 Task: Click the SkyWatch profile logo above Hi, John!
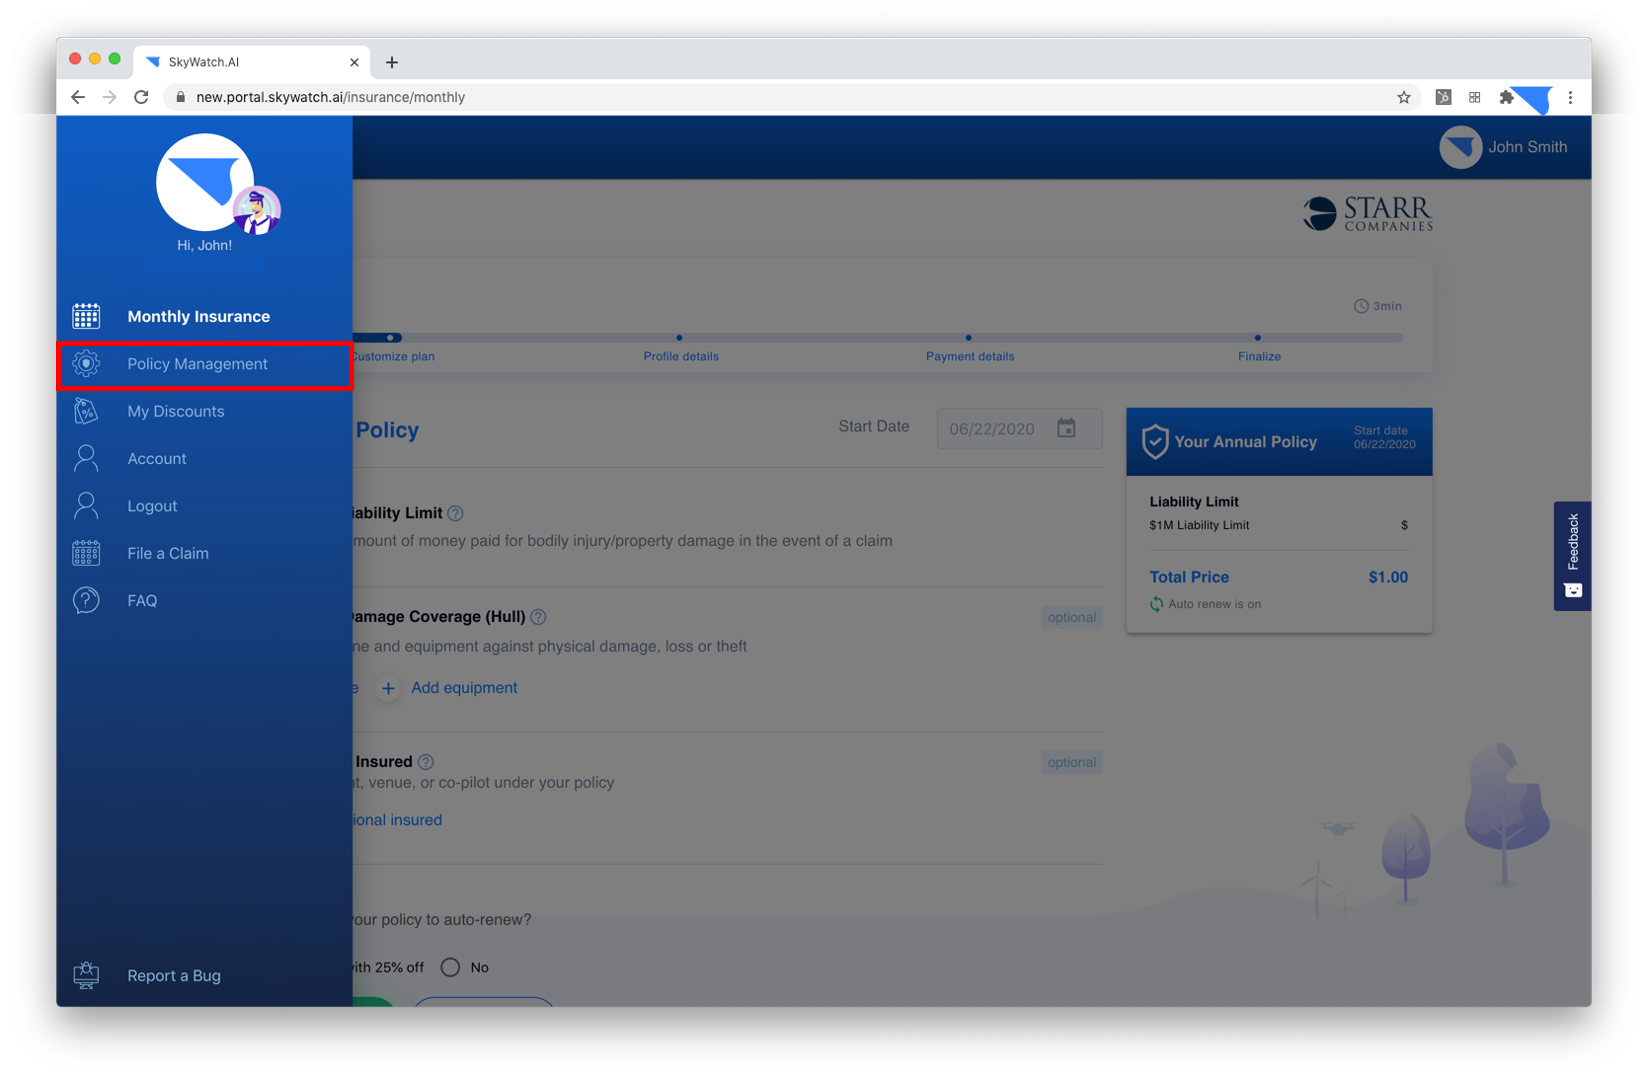click(x=205, y=183)
